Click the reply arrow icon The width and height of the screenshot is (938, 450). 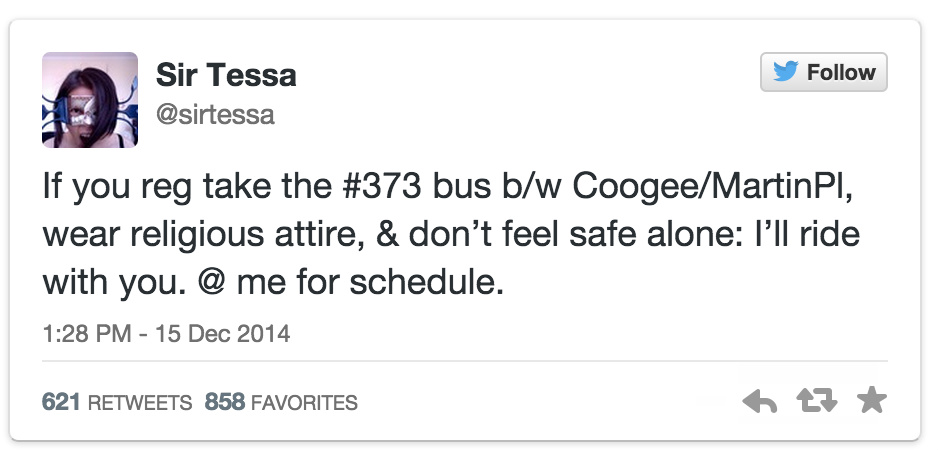pyautogui.click(x=761, y=402)
